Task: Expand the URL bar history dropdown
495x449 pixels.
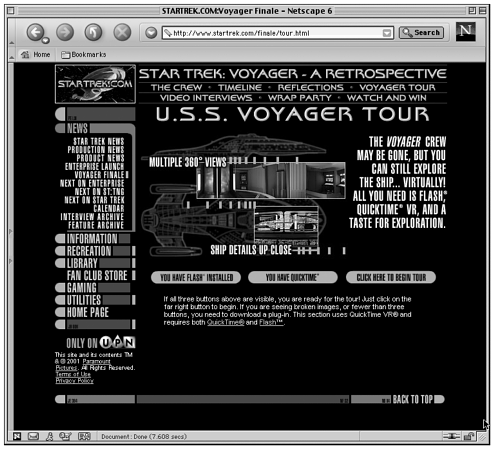Action: click(387, 33)
